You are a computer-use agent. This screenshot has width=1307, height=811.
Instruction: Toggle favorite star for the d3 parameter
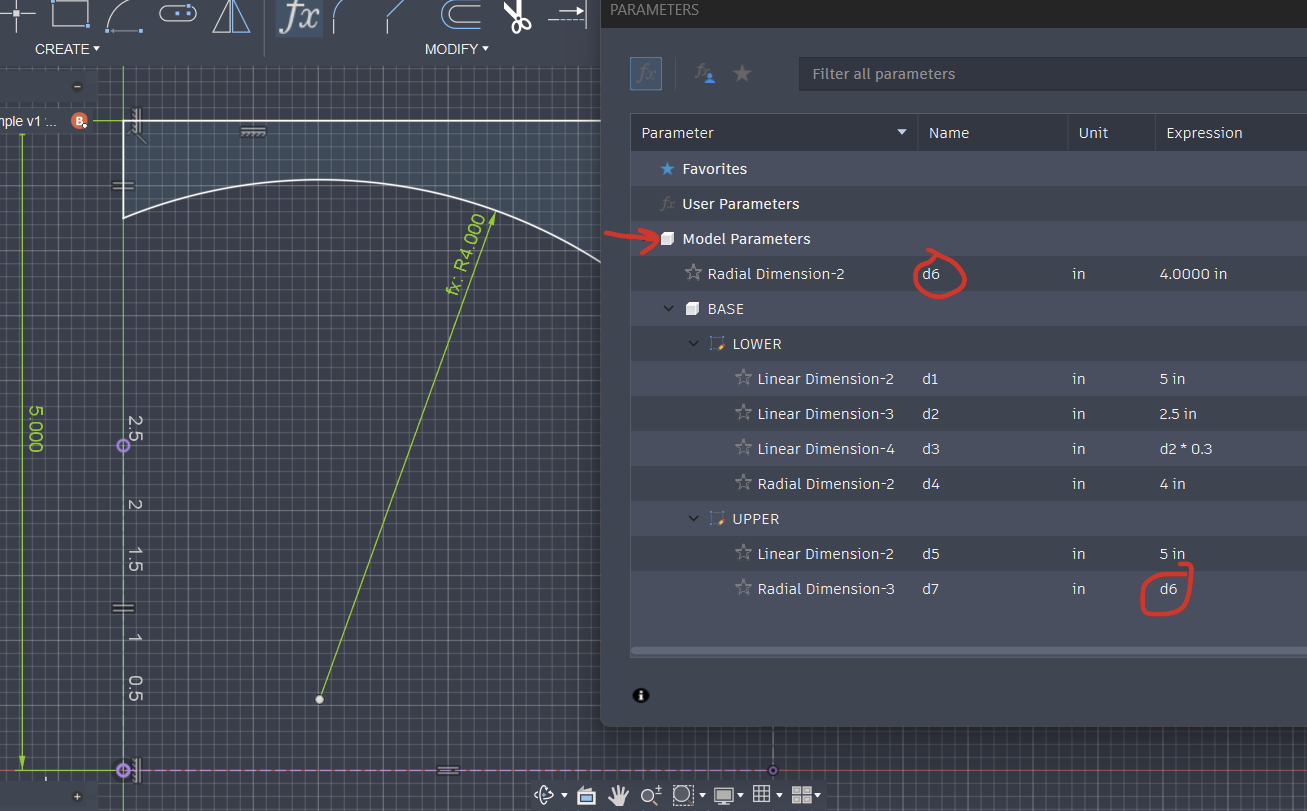743,448
